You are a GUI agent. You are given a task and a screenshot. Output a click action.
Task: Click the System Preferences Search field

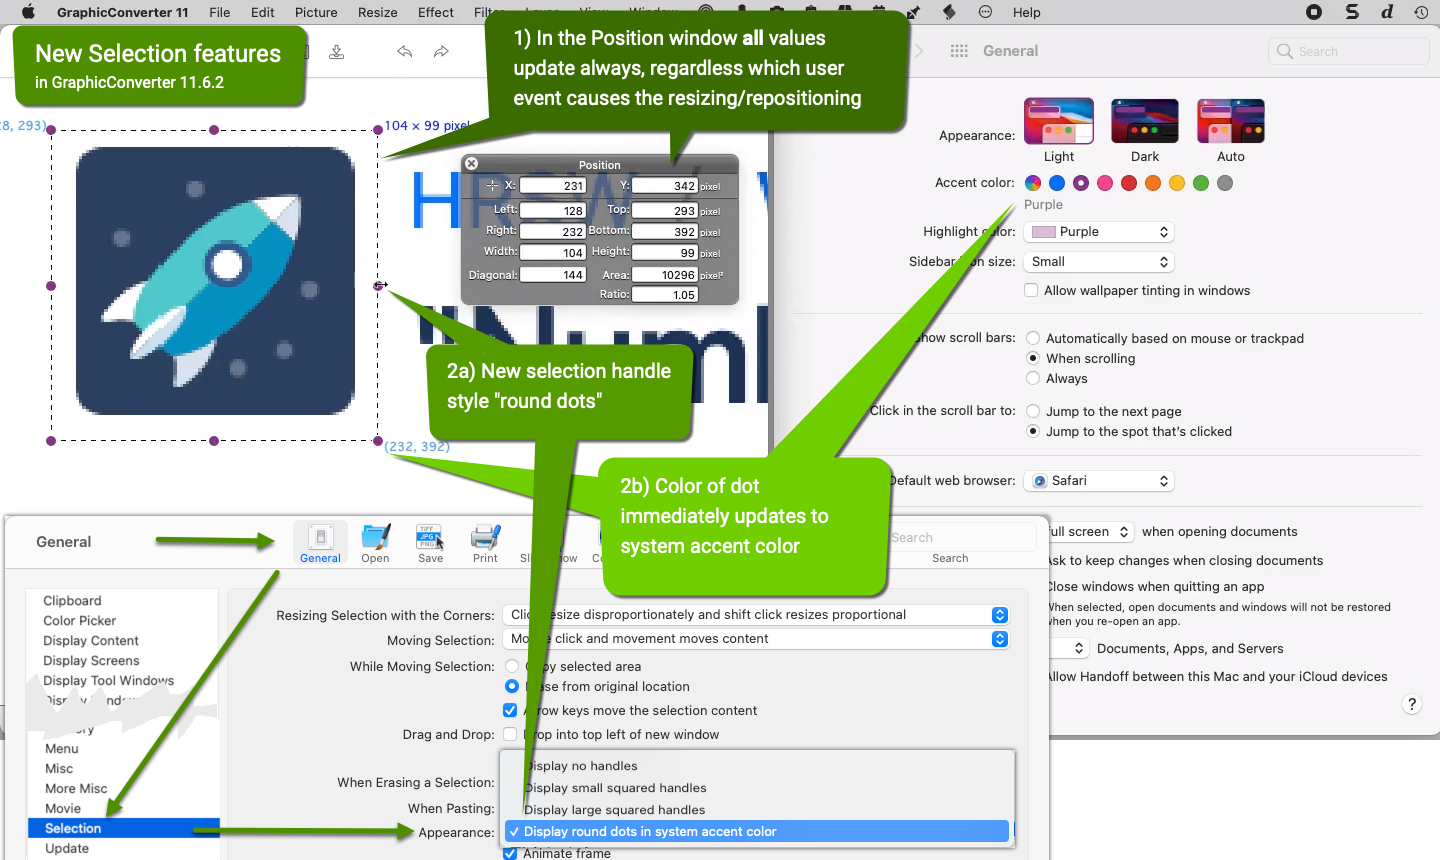pos(1349,51)
